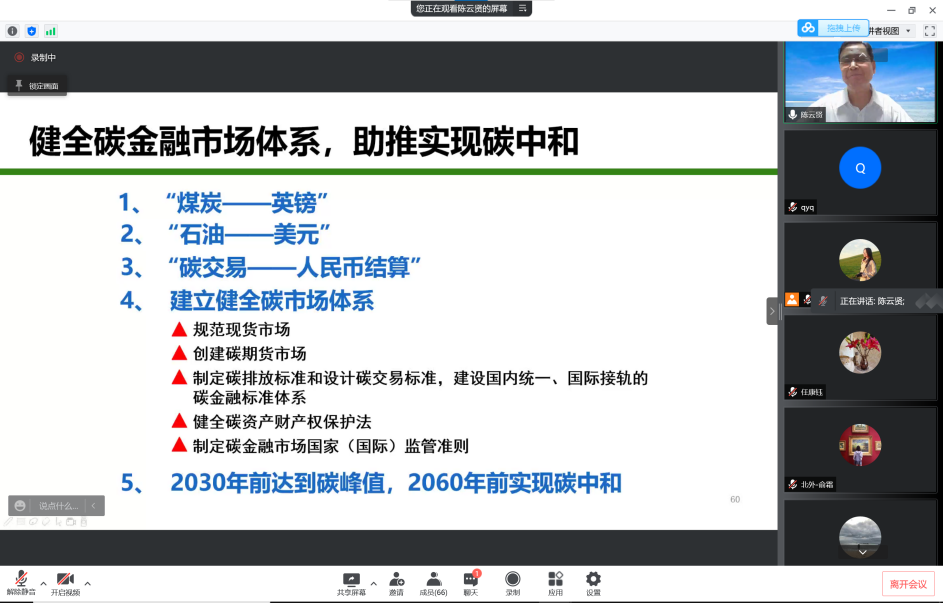Click the meeting info icon at top-left
943x603 pixels.
[x=13, y=31]
